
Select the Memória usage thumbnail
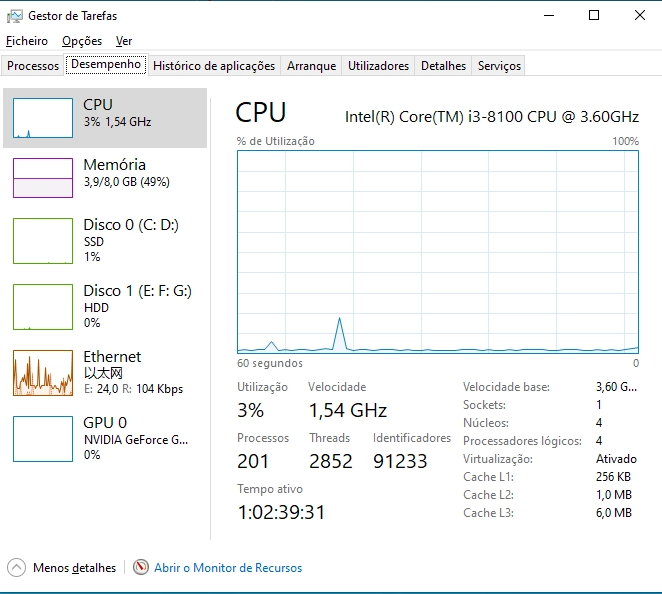43,178
